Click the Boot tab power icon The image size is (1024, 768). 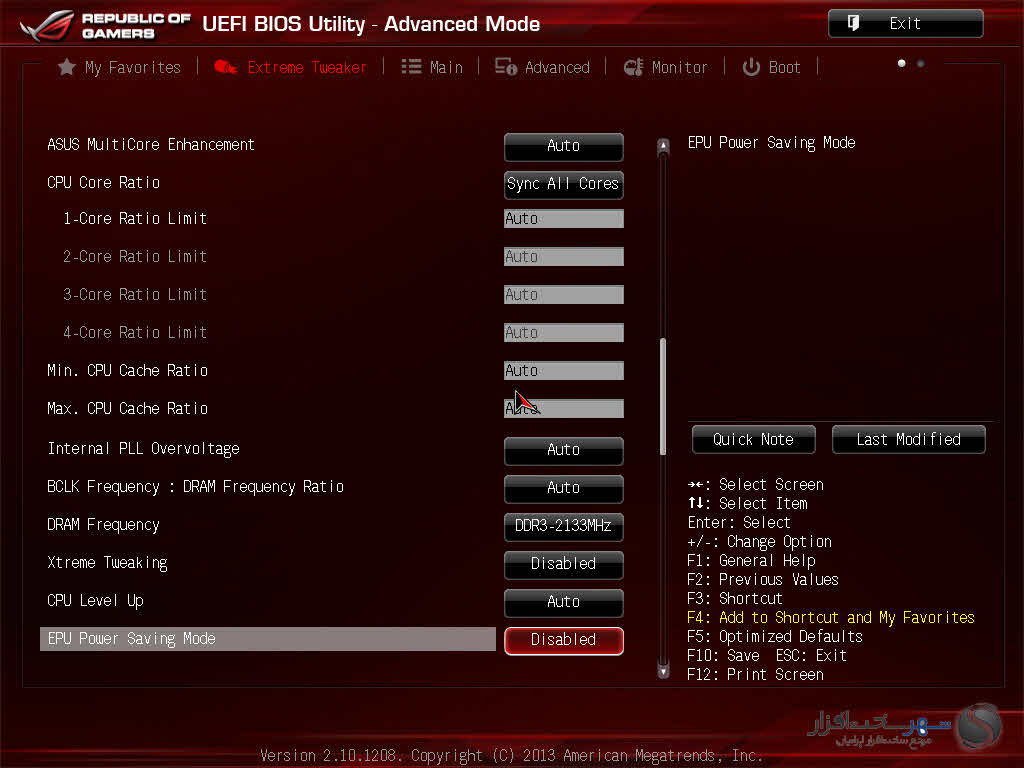(x=751, y=67)
